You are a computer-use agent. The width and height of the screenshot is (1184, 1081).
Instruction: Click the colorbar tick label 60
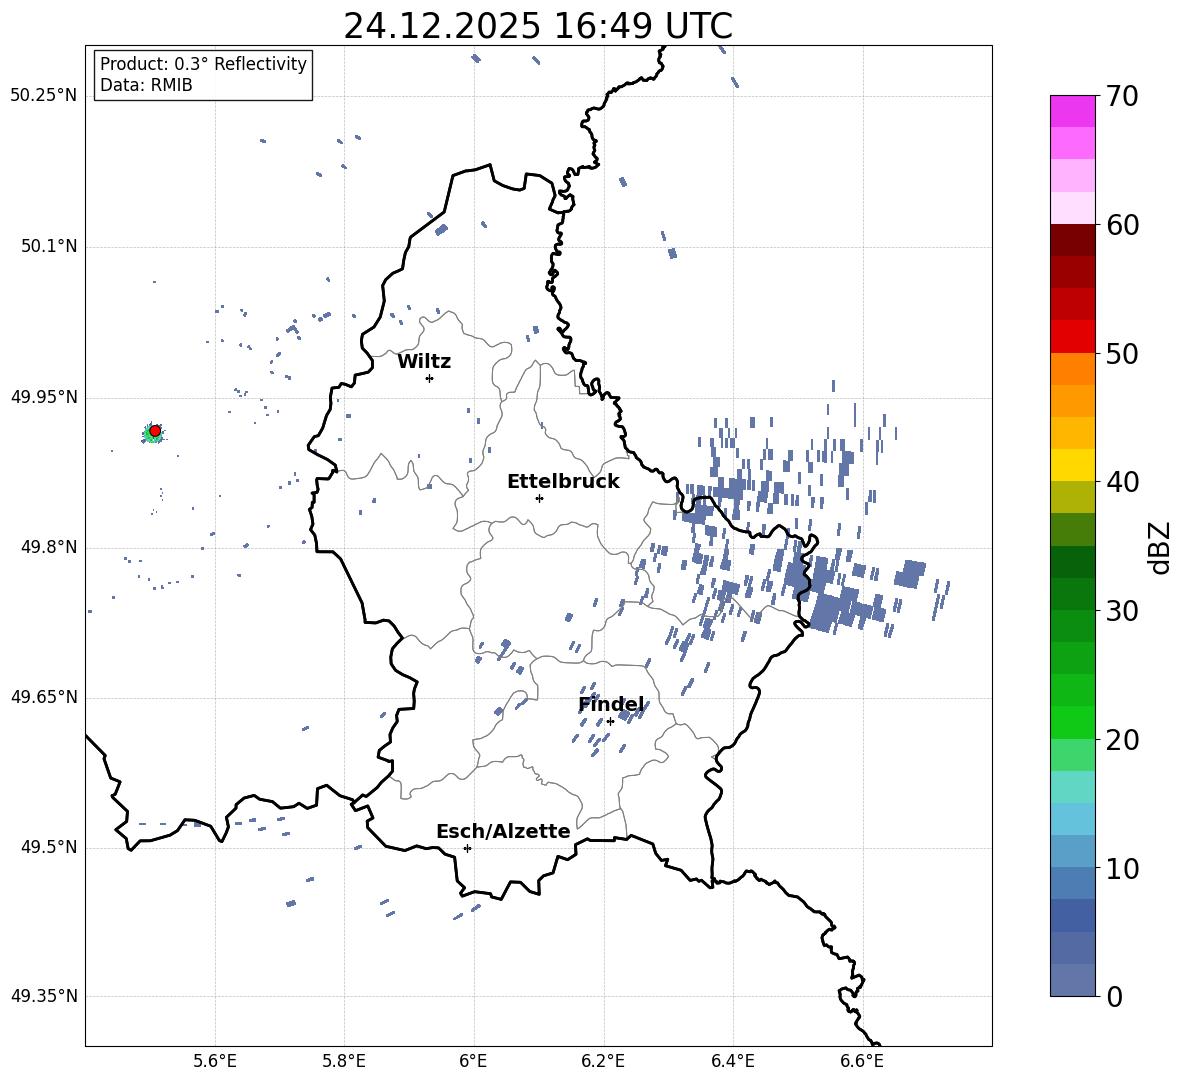(1123, 225)
